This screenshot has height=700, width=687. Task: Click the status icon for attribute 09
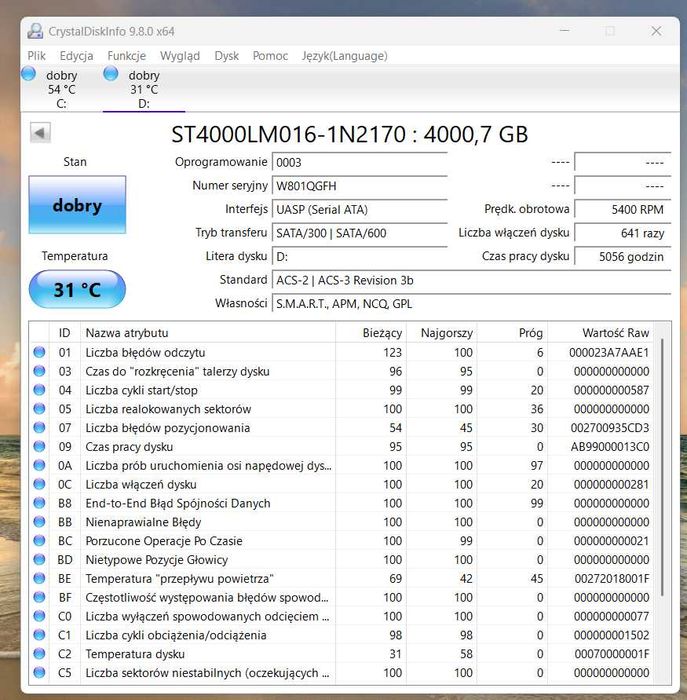[39, 446]
